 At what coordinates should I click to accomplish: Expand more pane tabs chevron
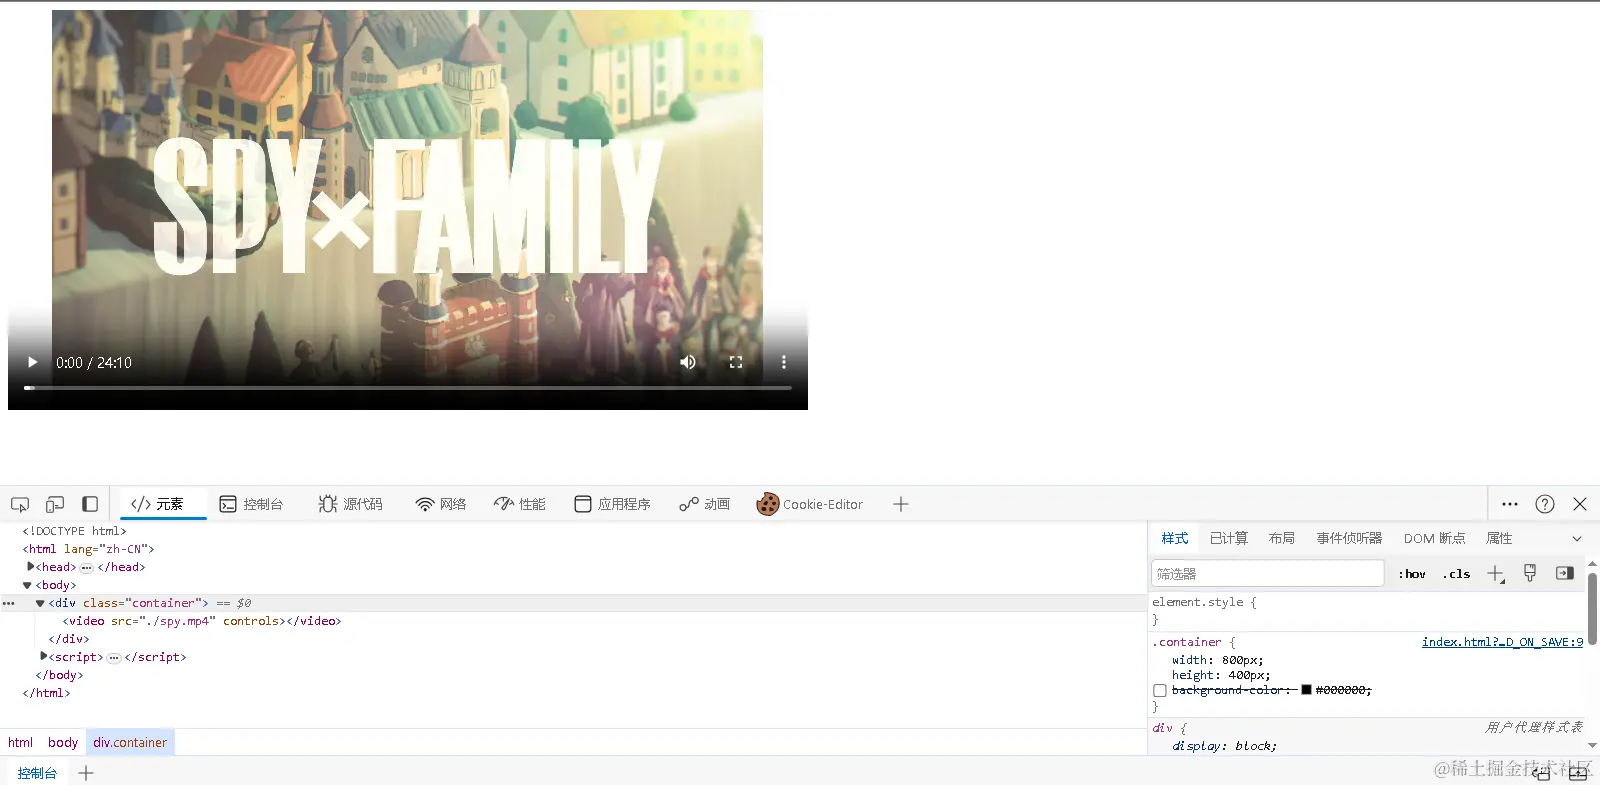click(1577, 538)
